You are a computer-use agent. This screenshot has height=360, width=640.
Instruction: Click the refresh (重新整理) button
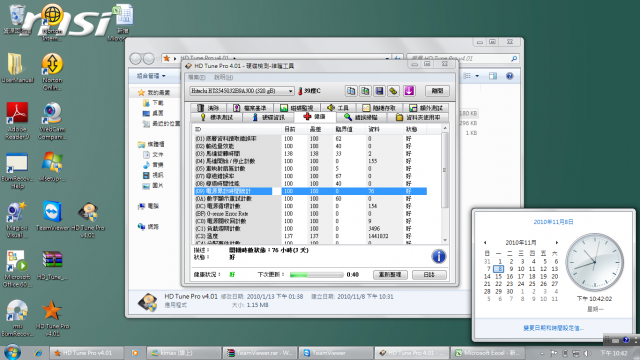390,275
